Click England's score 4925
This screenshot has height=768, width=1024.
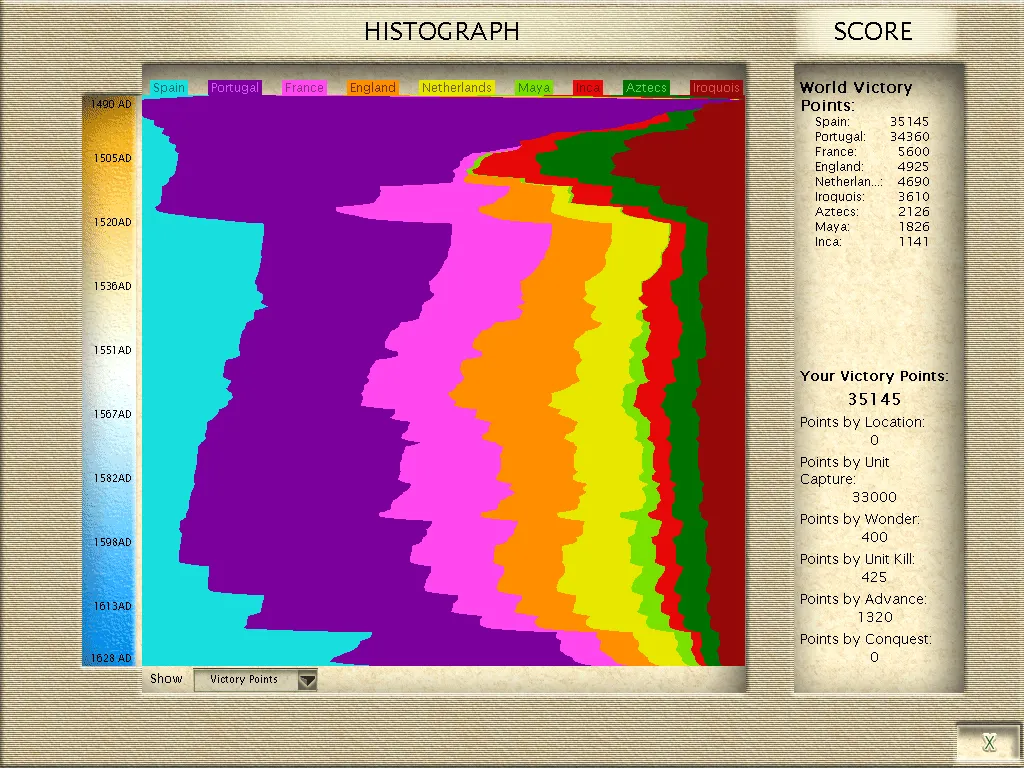[x=913, y=167]
